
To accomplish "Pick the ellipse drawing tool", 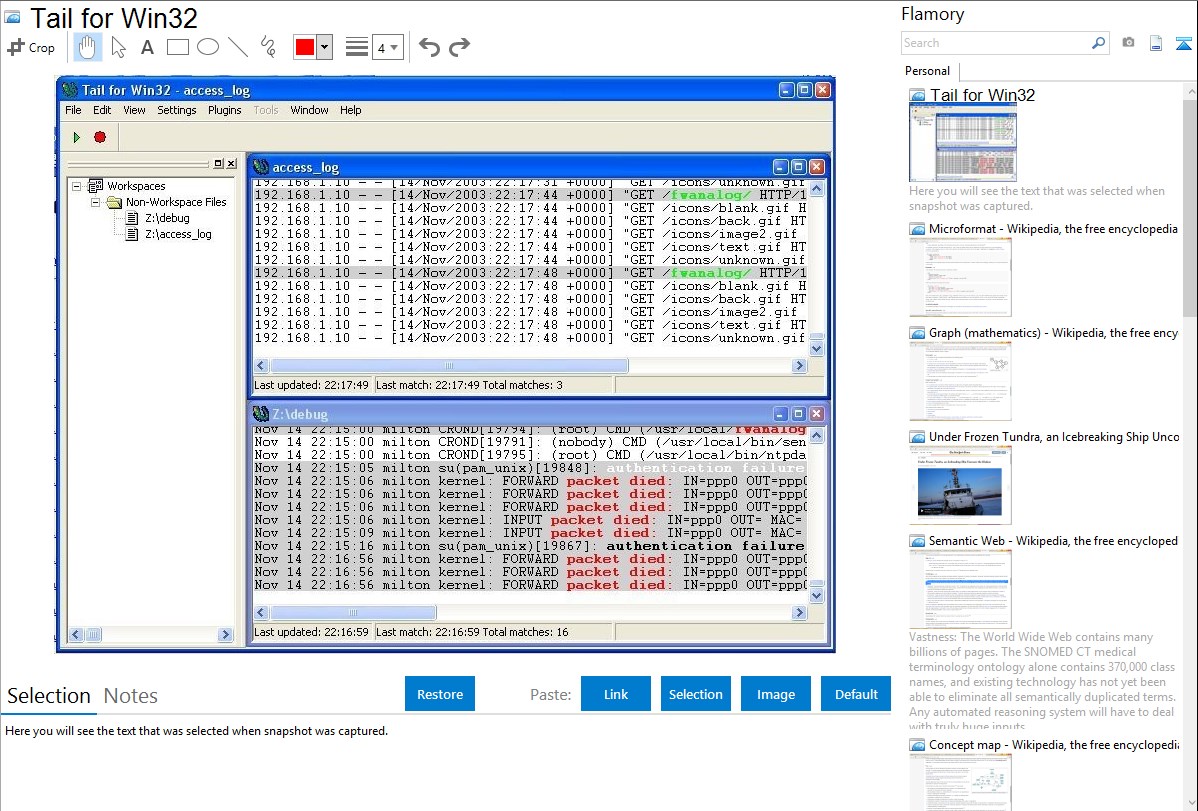I will (207, 47).
